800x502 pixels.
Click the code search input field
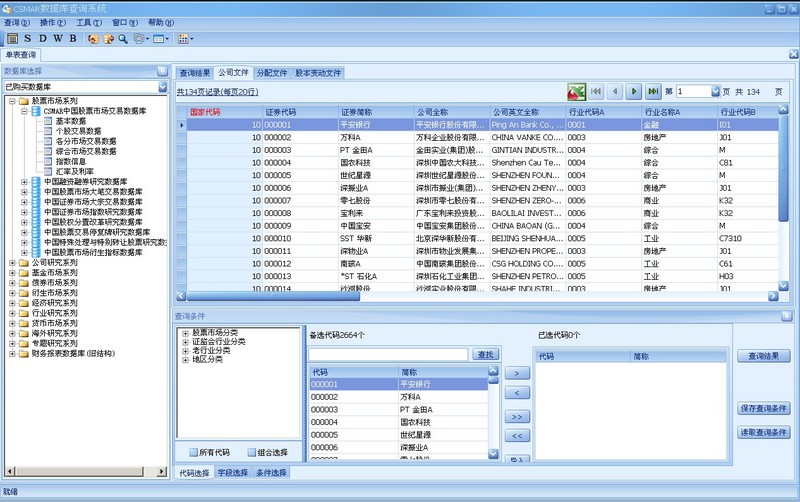coord(388,355)
